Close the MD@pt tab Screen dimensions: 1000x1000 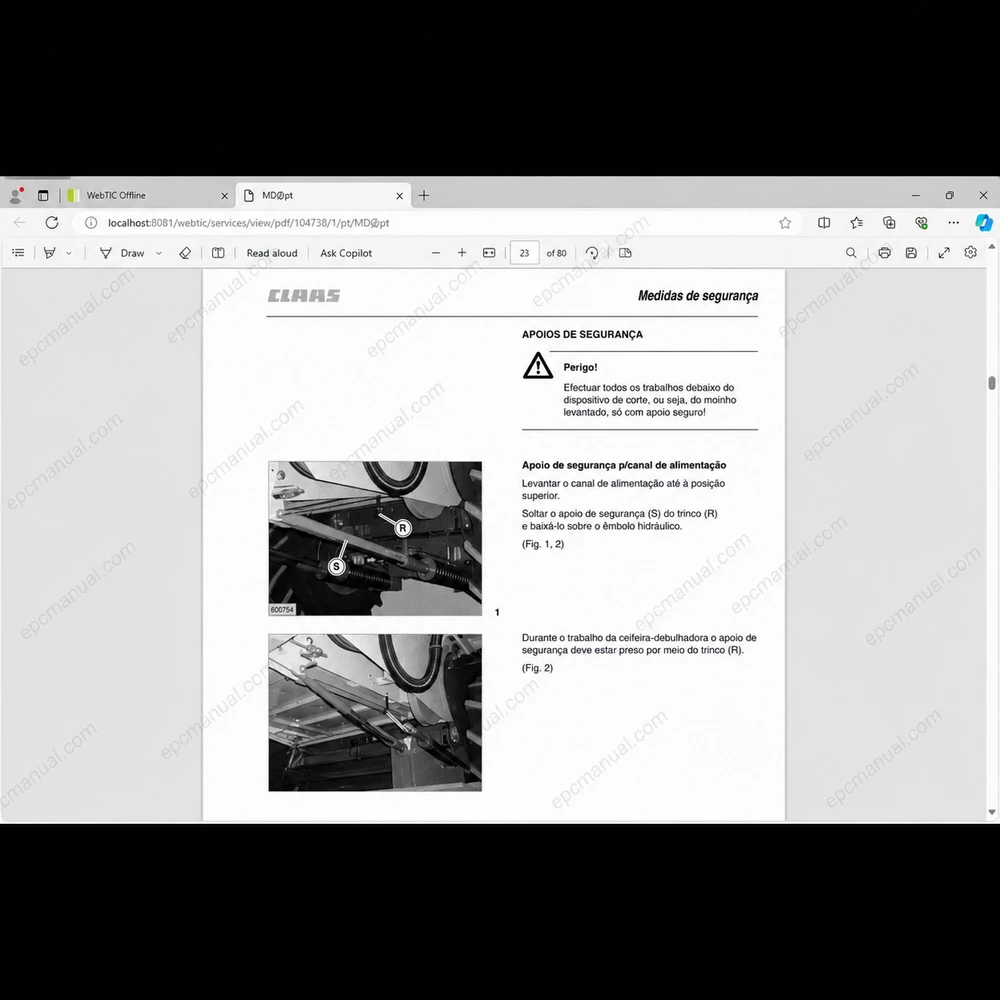pyautogui.click(x=399, y=196)
